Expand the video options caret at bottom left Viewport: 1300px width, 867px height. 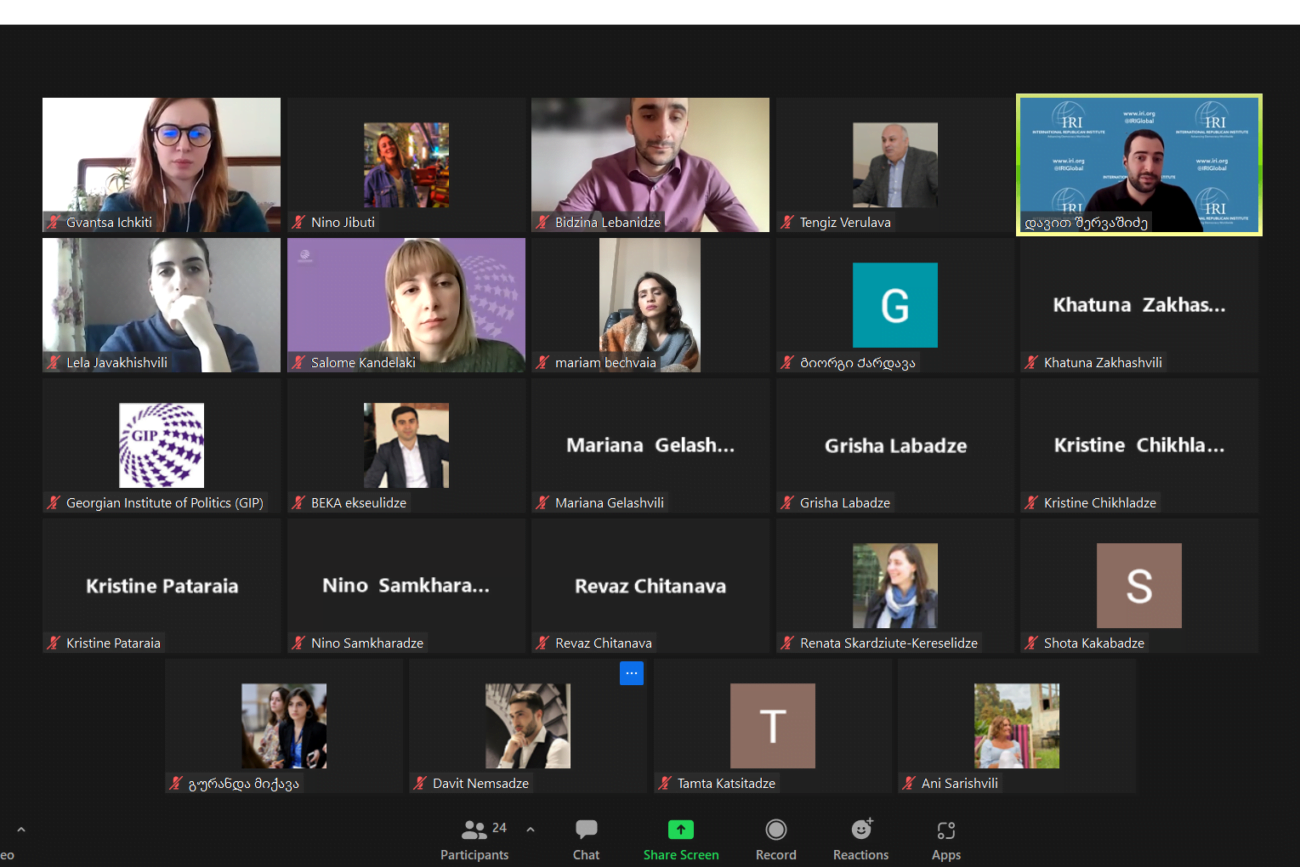[21, 829]
